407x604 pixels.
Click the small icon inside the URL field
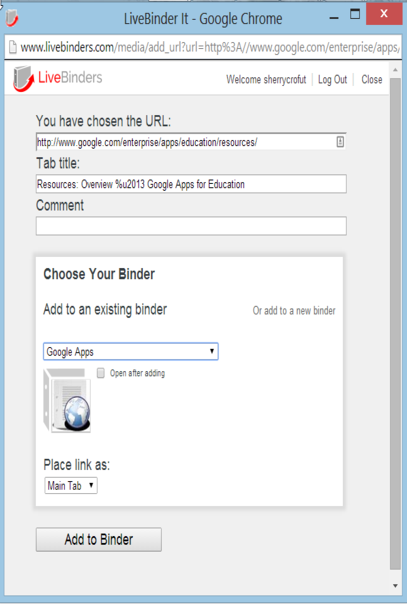pos(340,142)
